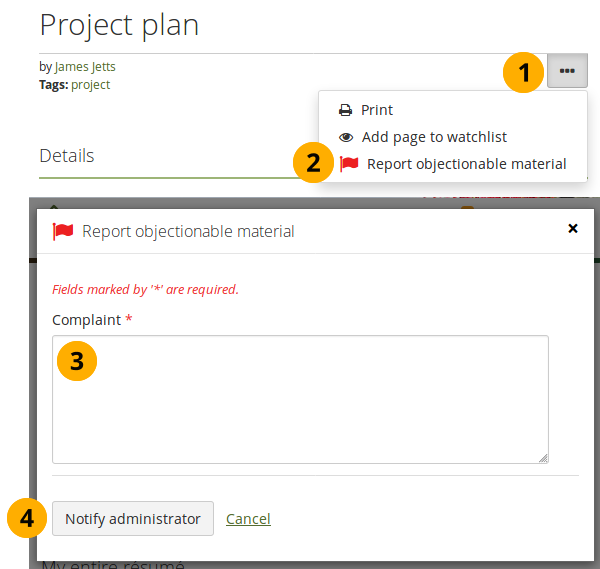600x569 pixels.
Task: Click the orange callout number 3
Action: (77, 359)
